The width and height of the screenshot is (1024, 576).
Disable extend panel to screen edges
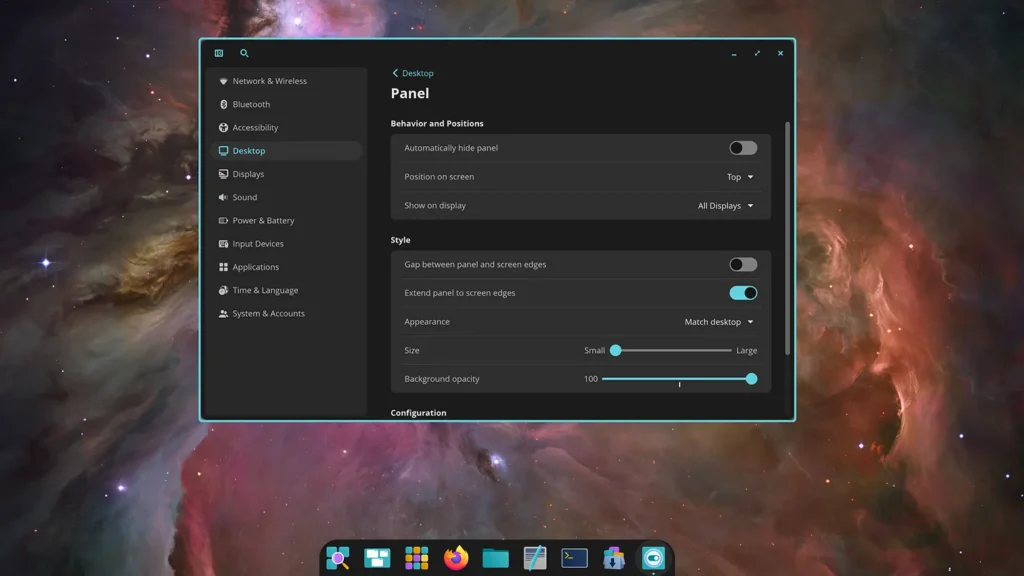click(x=743, y=293)
